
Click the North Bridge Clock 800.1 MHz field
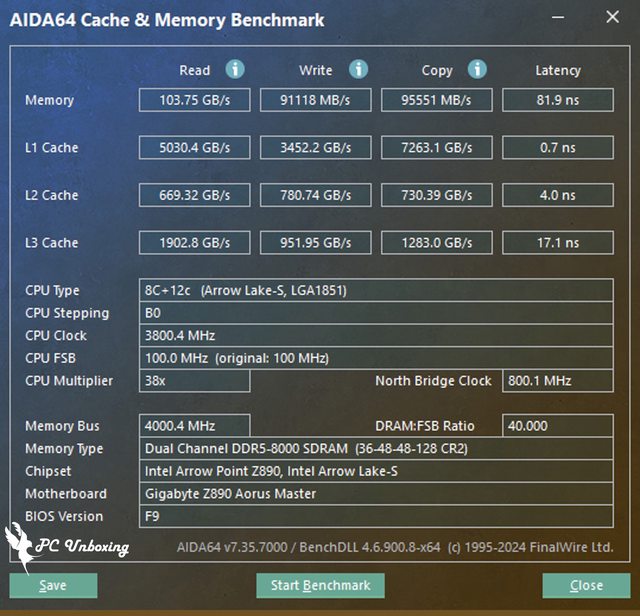557,381
